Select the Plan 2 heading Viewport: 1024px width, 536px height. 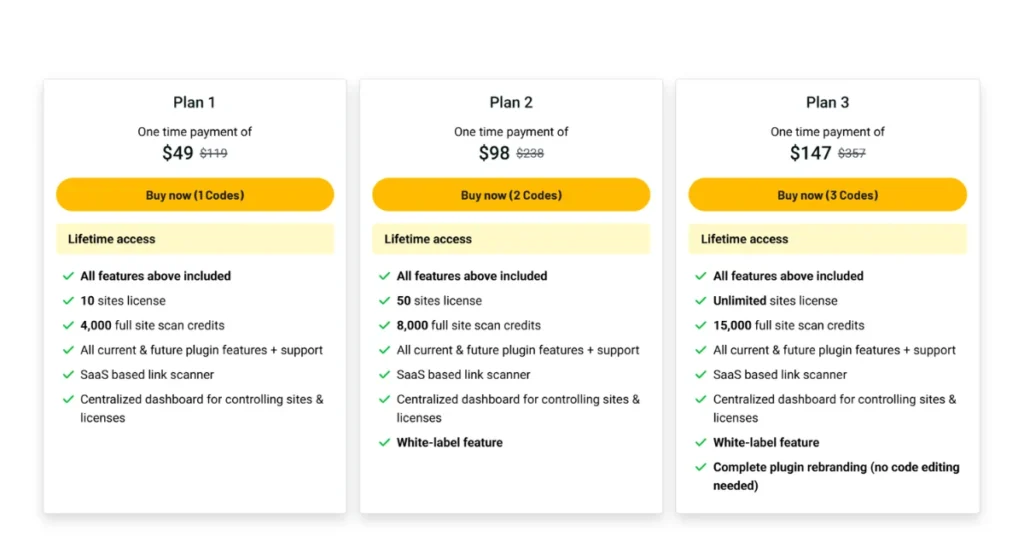(511, 102)
